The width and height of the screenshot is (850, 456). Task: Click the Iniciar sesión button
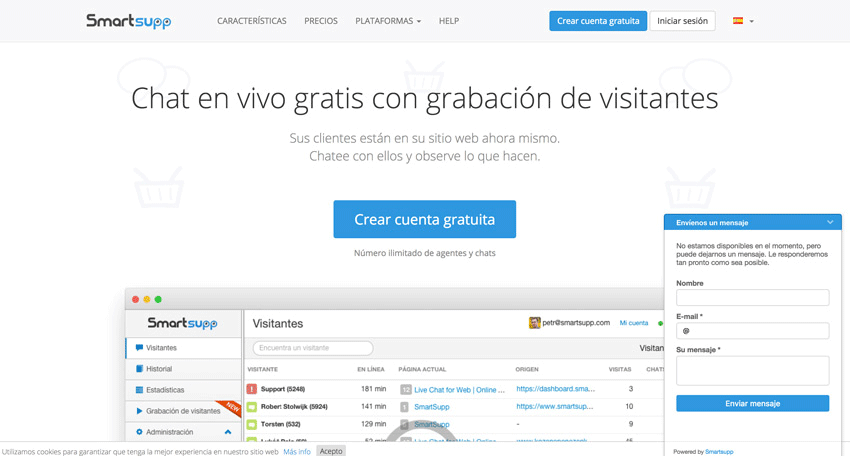(x=682, y=21)
